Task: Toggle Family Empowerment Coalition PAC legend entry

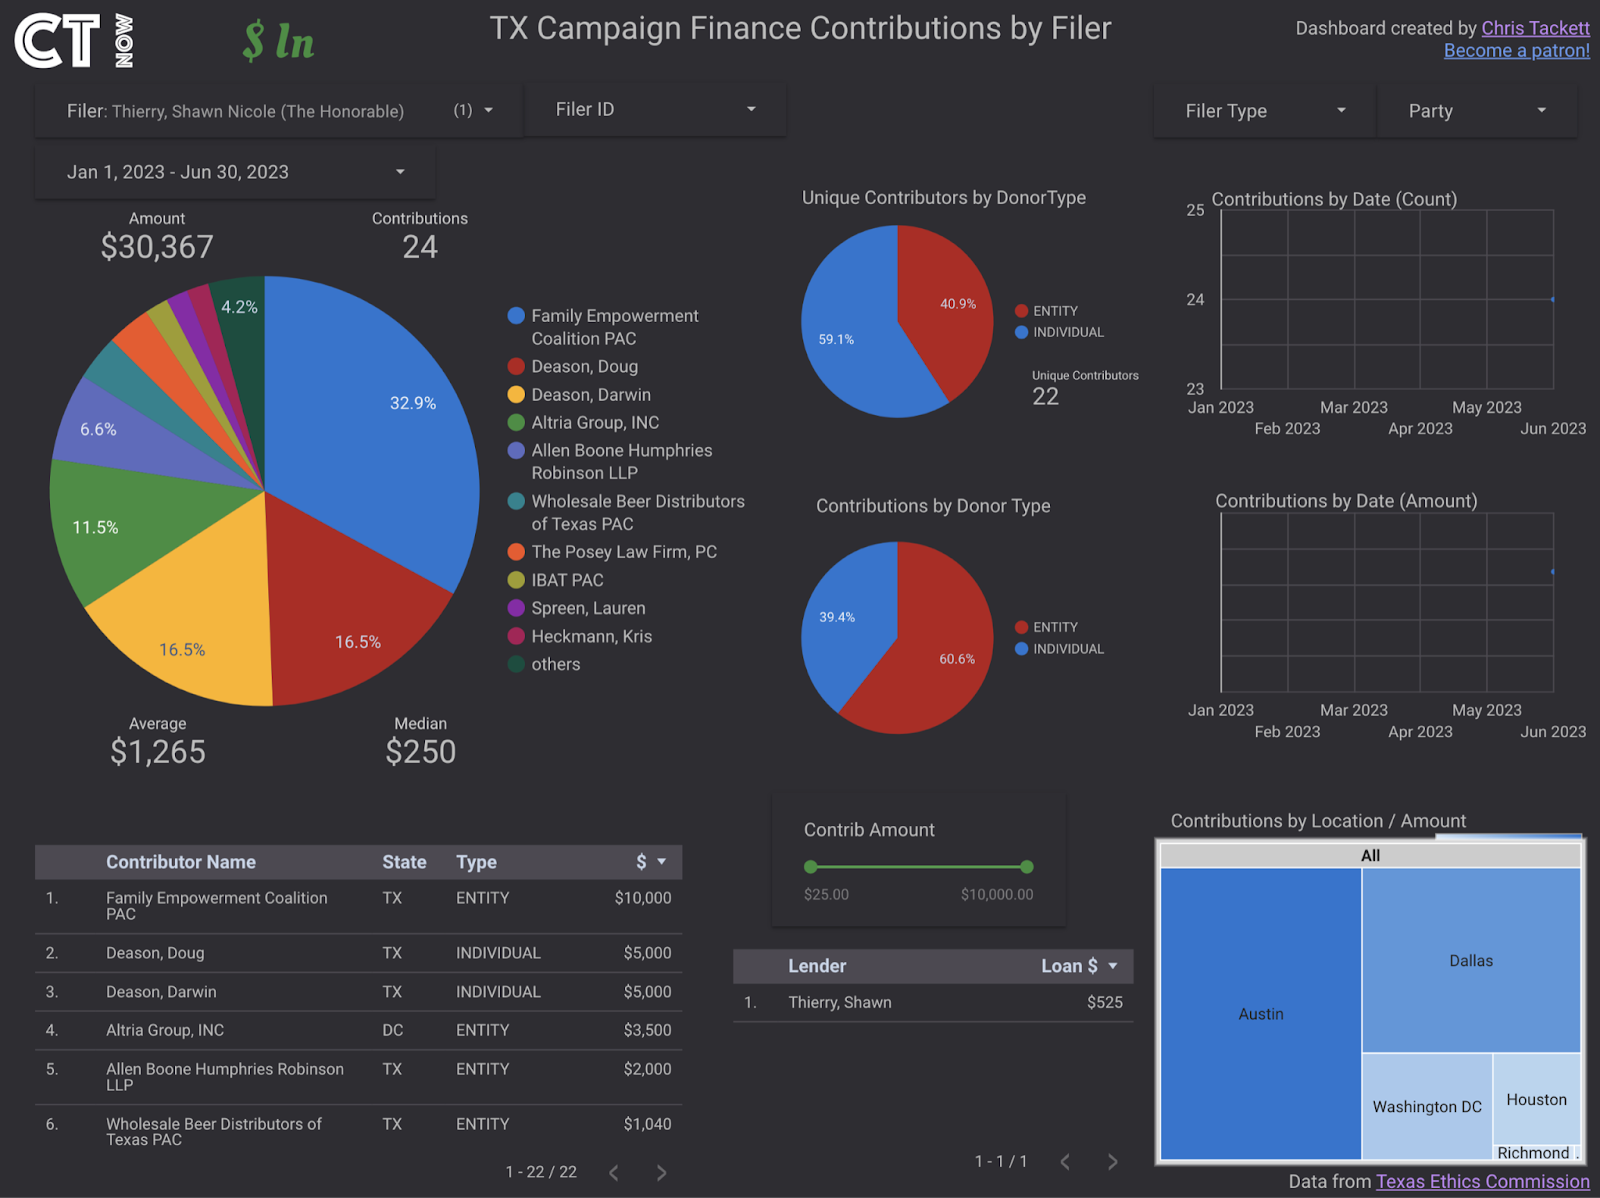Action: click(x=604, y=327)
